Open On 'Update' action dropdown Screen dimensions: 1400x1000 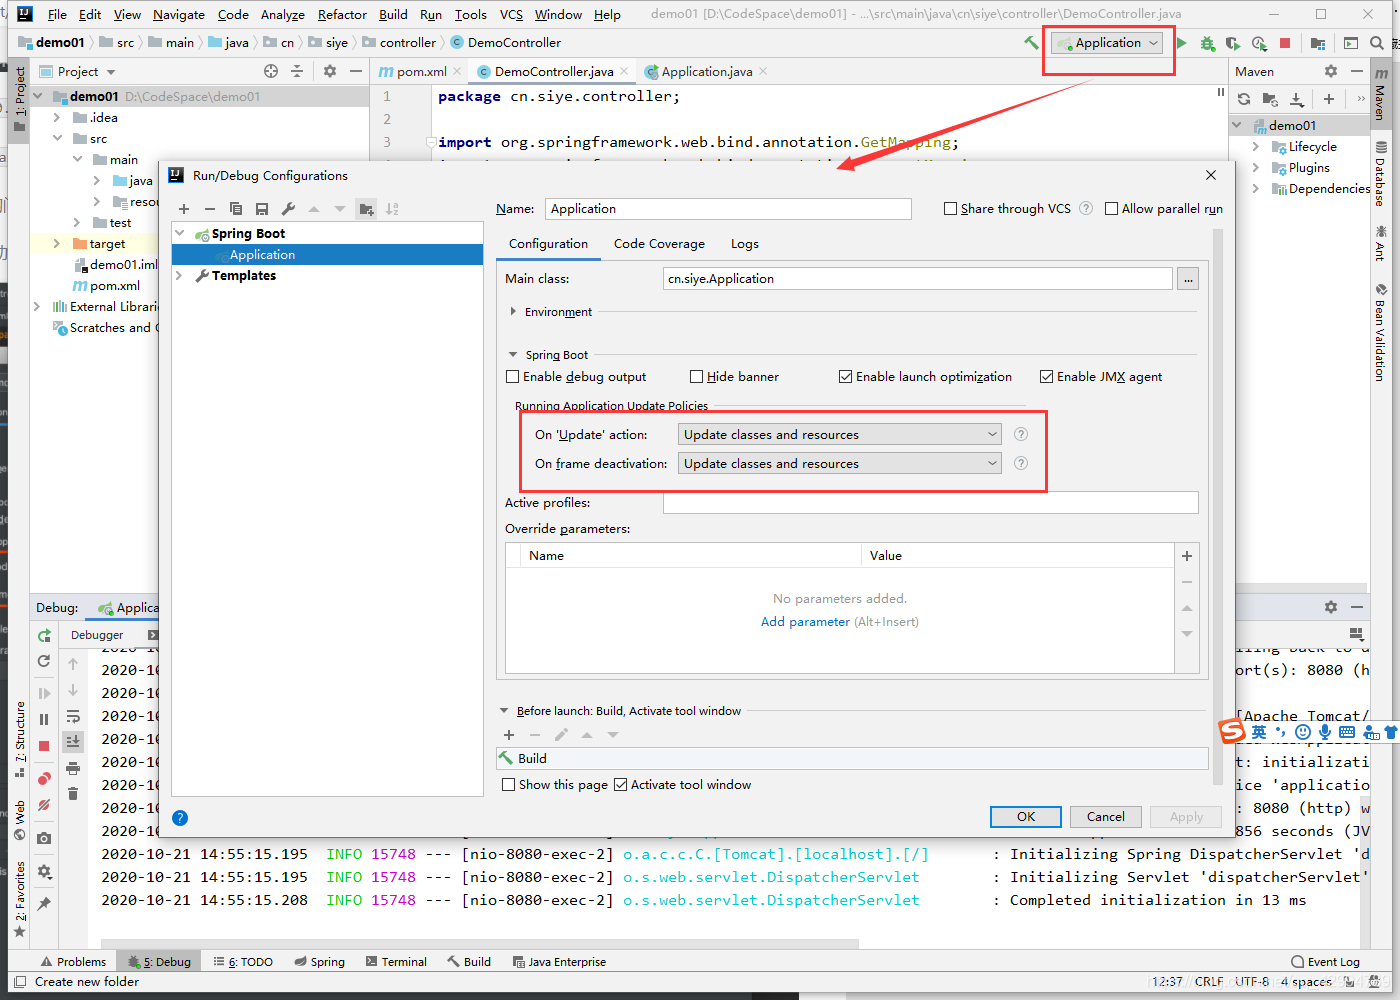click(x=840, y=434)
